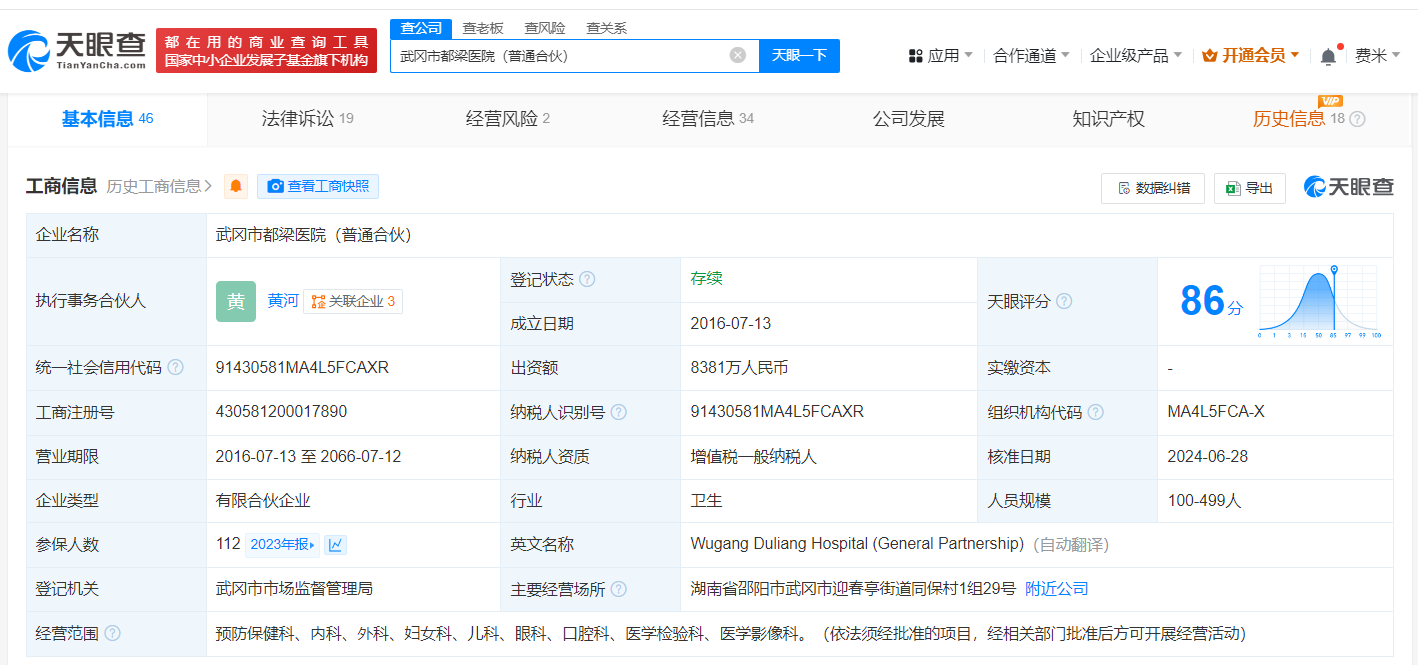Click the orange bell alert icon
The width and height of the screenshot is (1418, 665).
[x=236, y=186]
